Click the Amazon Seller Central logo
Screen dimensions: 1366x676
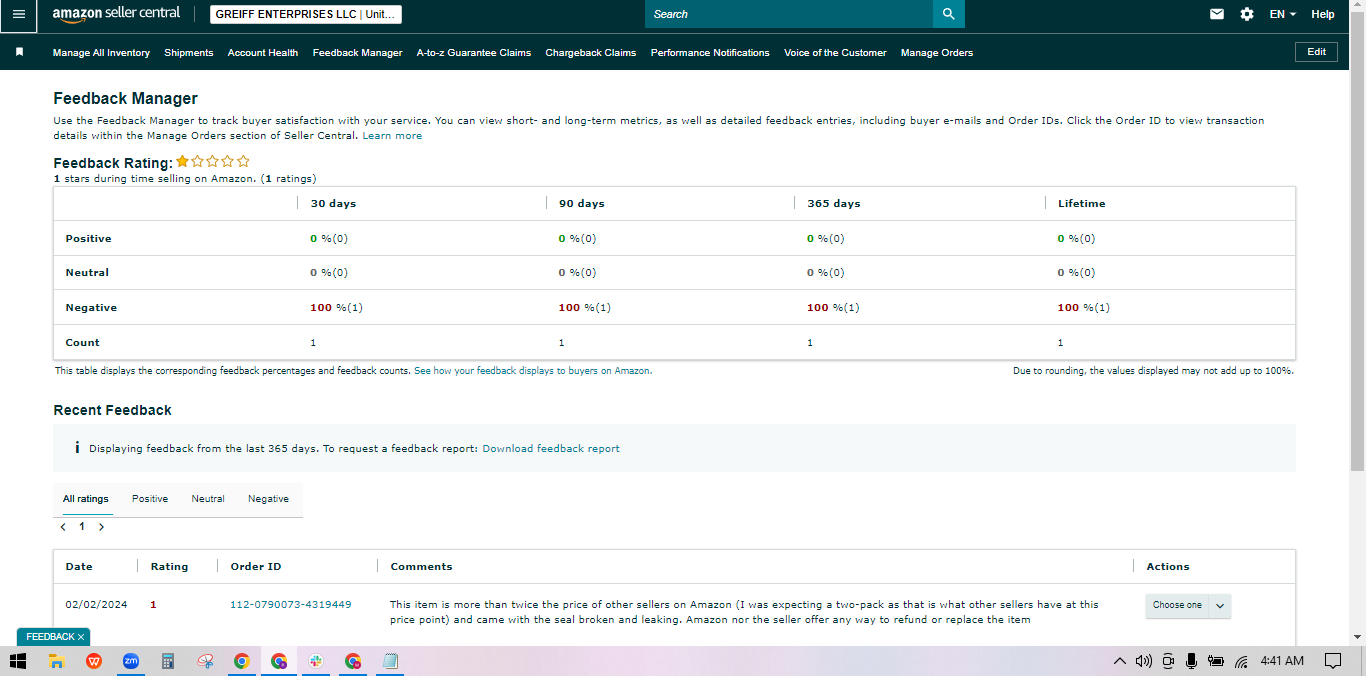[x=116, y=14]
